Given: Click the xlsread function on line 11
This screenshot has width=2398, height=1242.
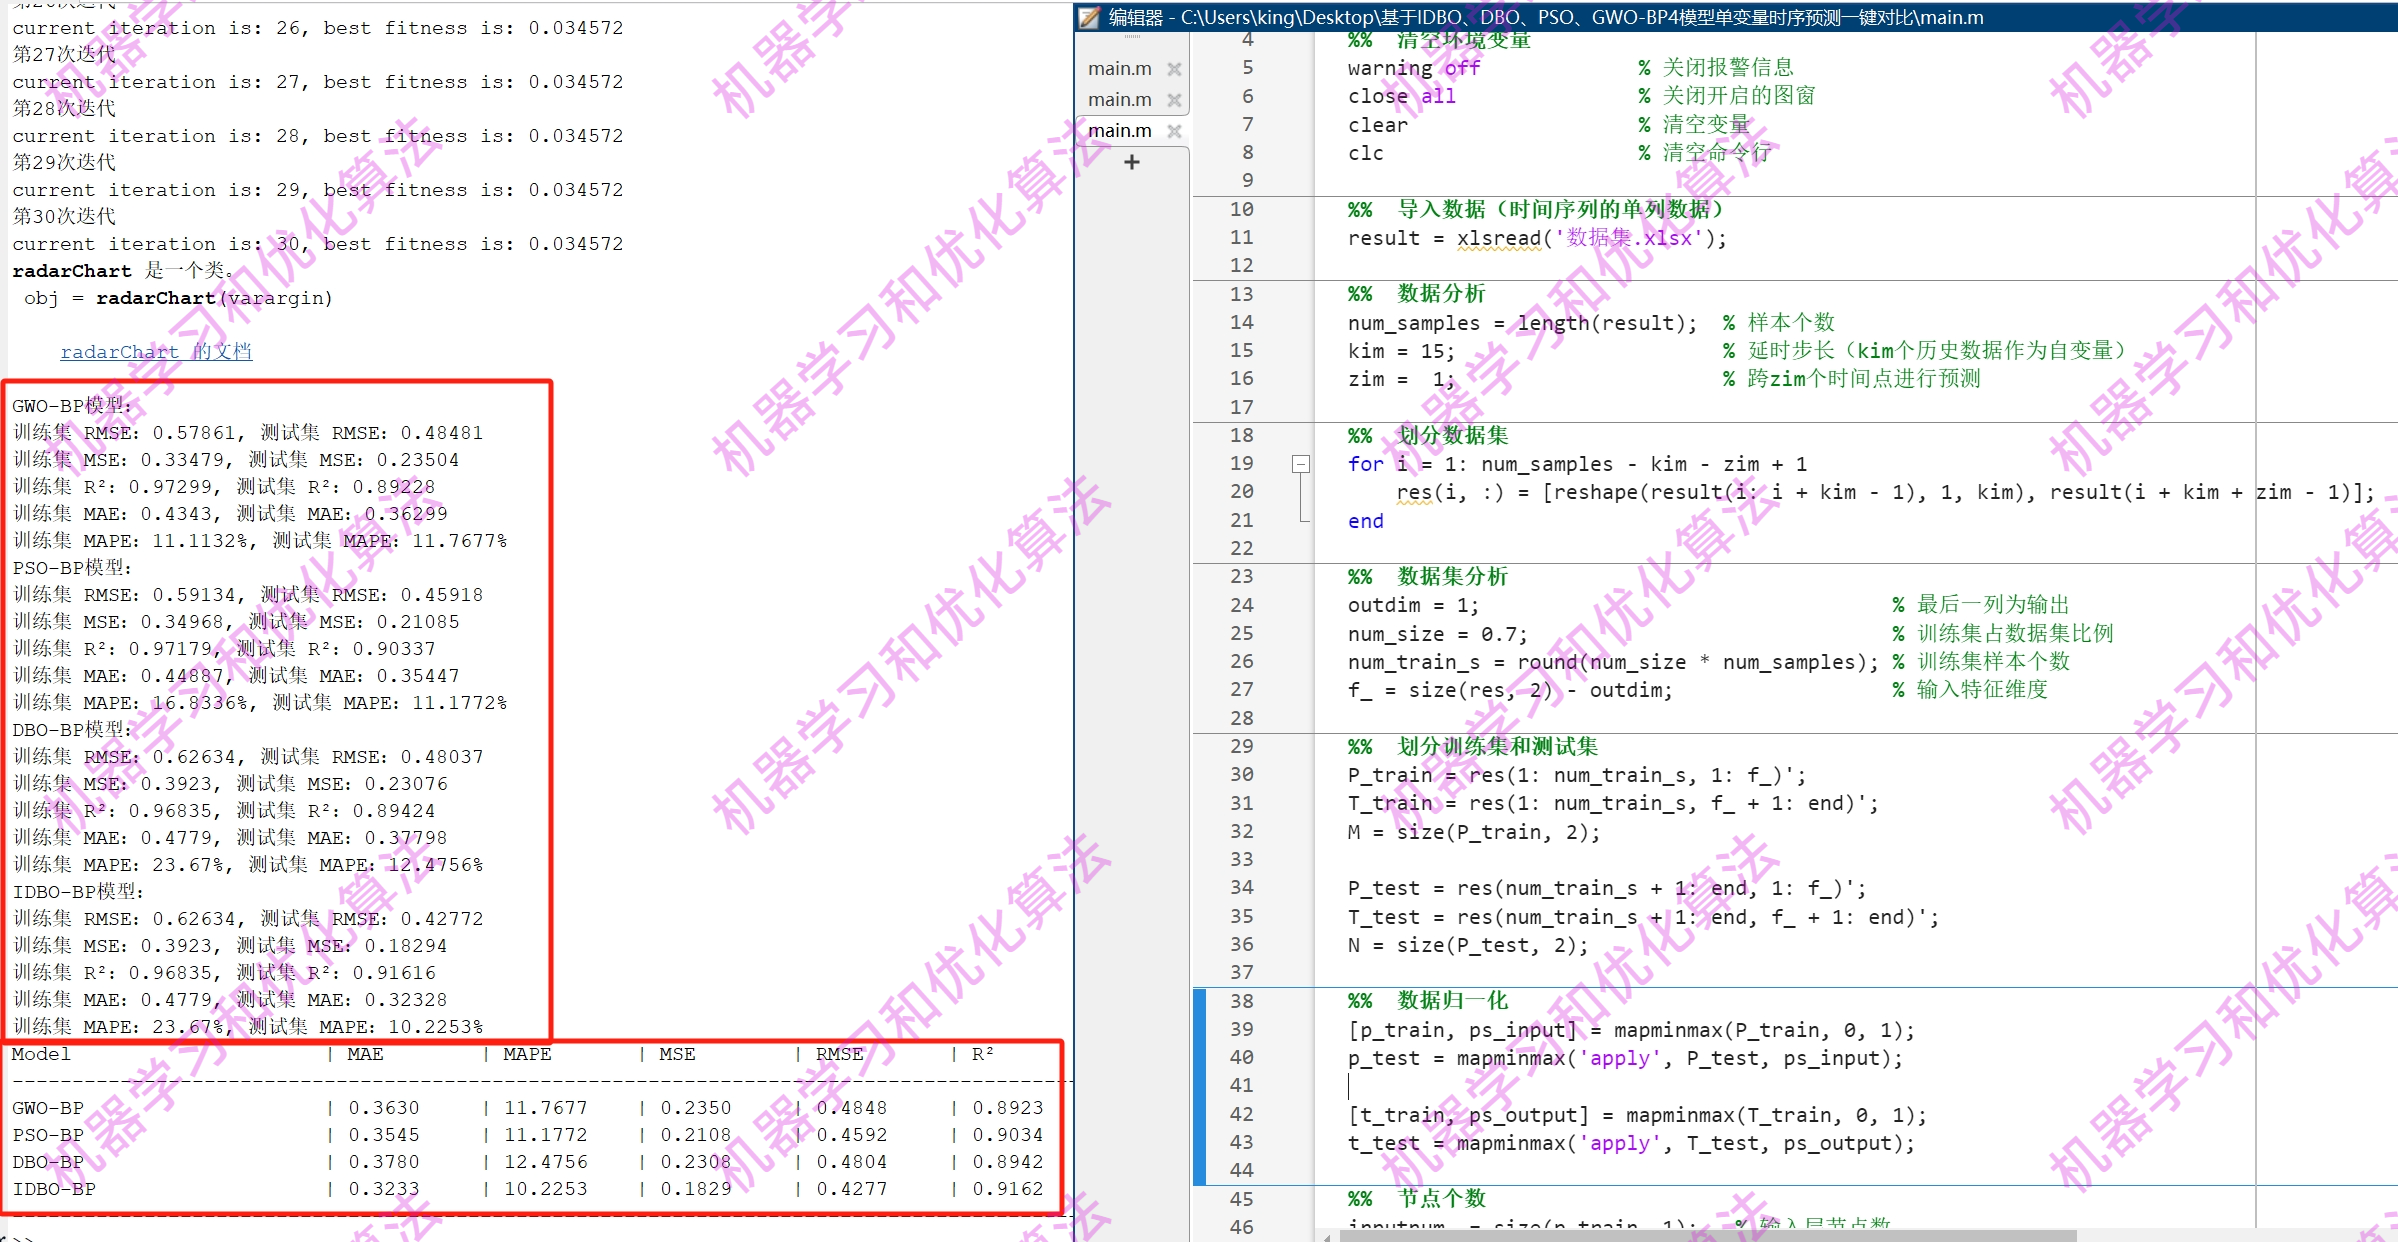Looking at the screenshot, I should tap(1498, 238).
